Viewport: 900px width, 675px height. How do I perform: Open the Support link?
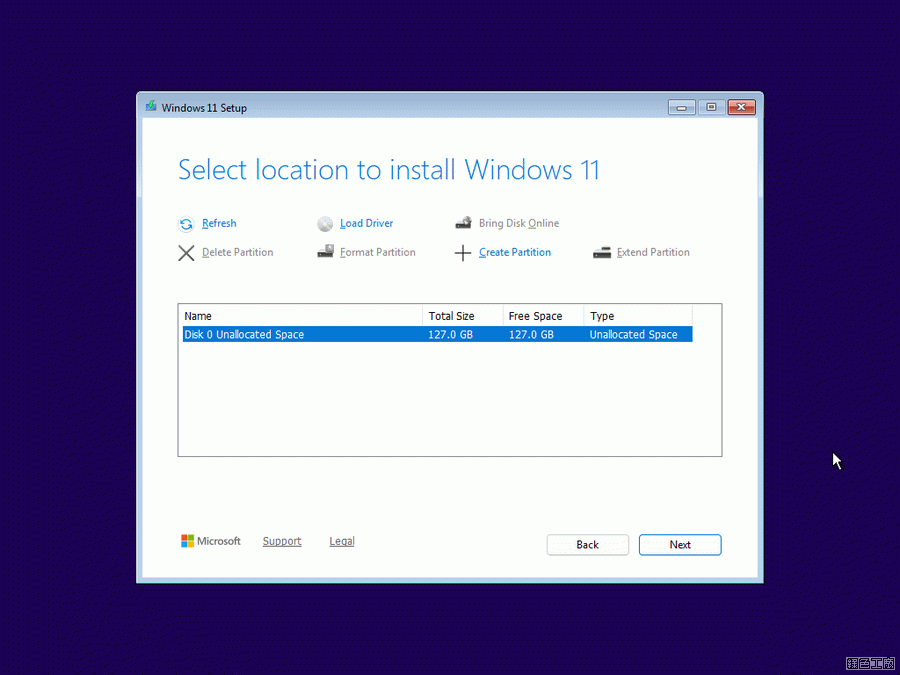click(282, 541)
